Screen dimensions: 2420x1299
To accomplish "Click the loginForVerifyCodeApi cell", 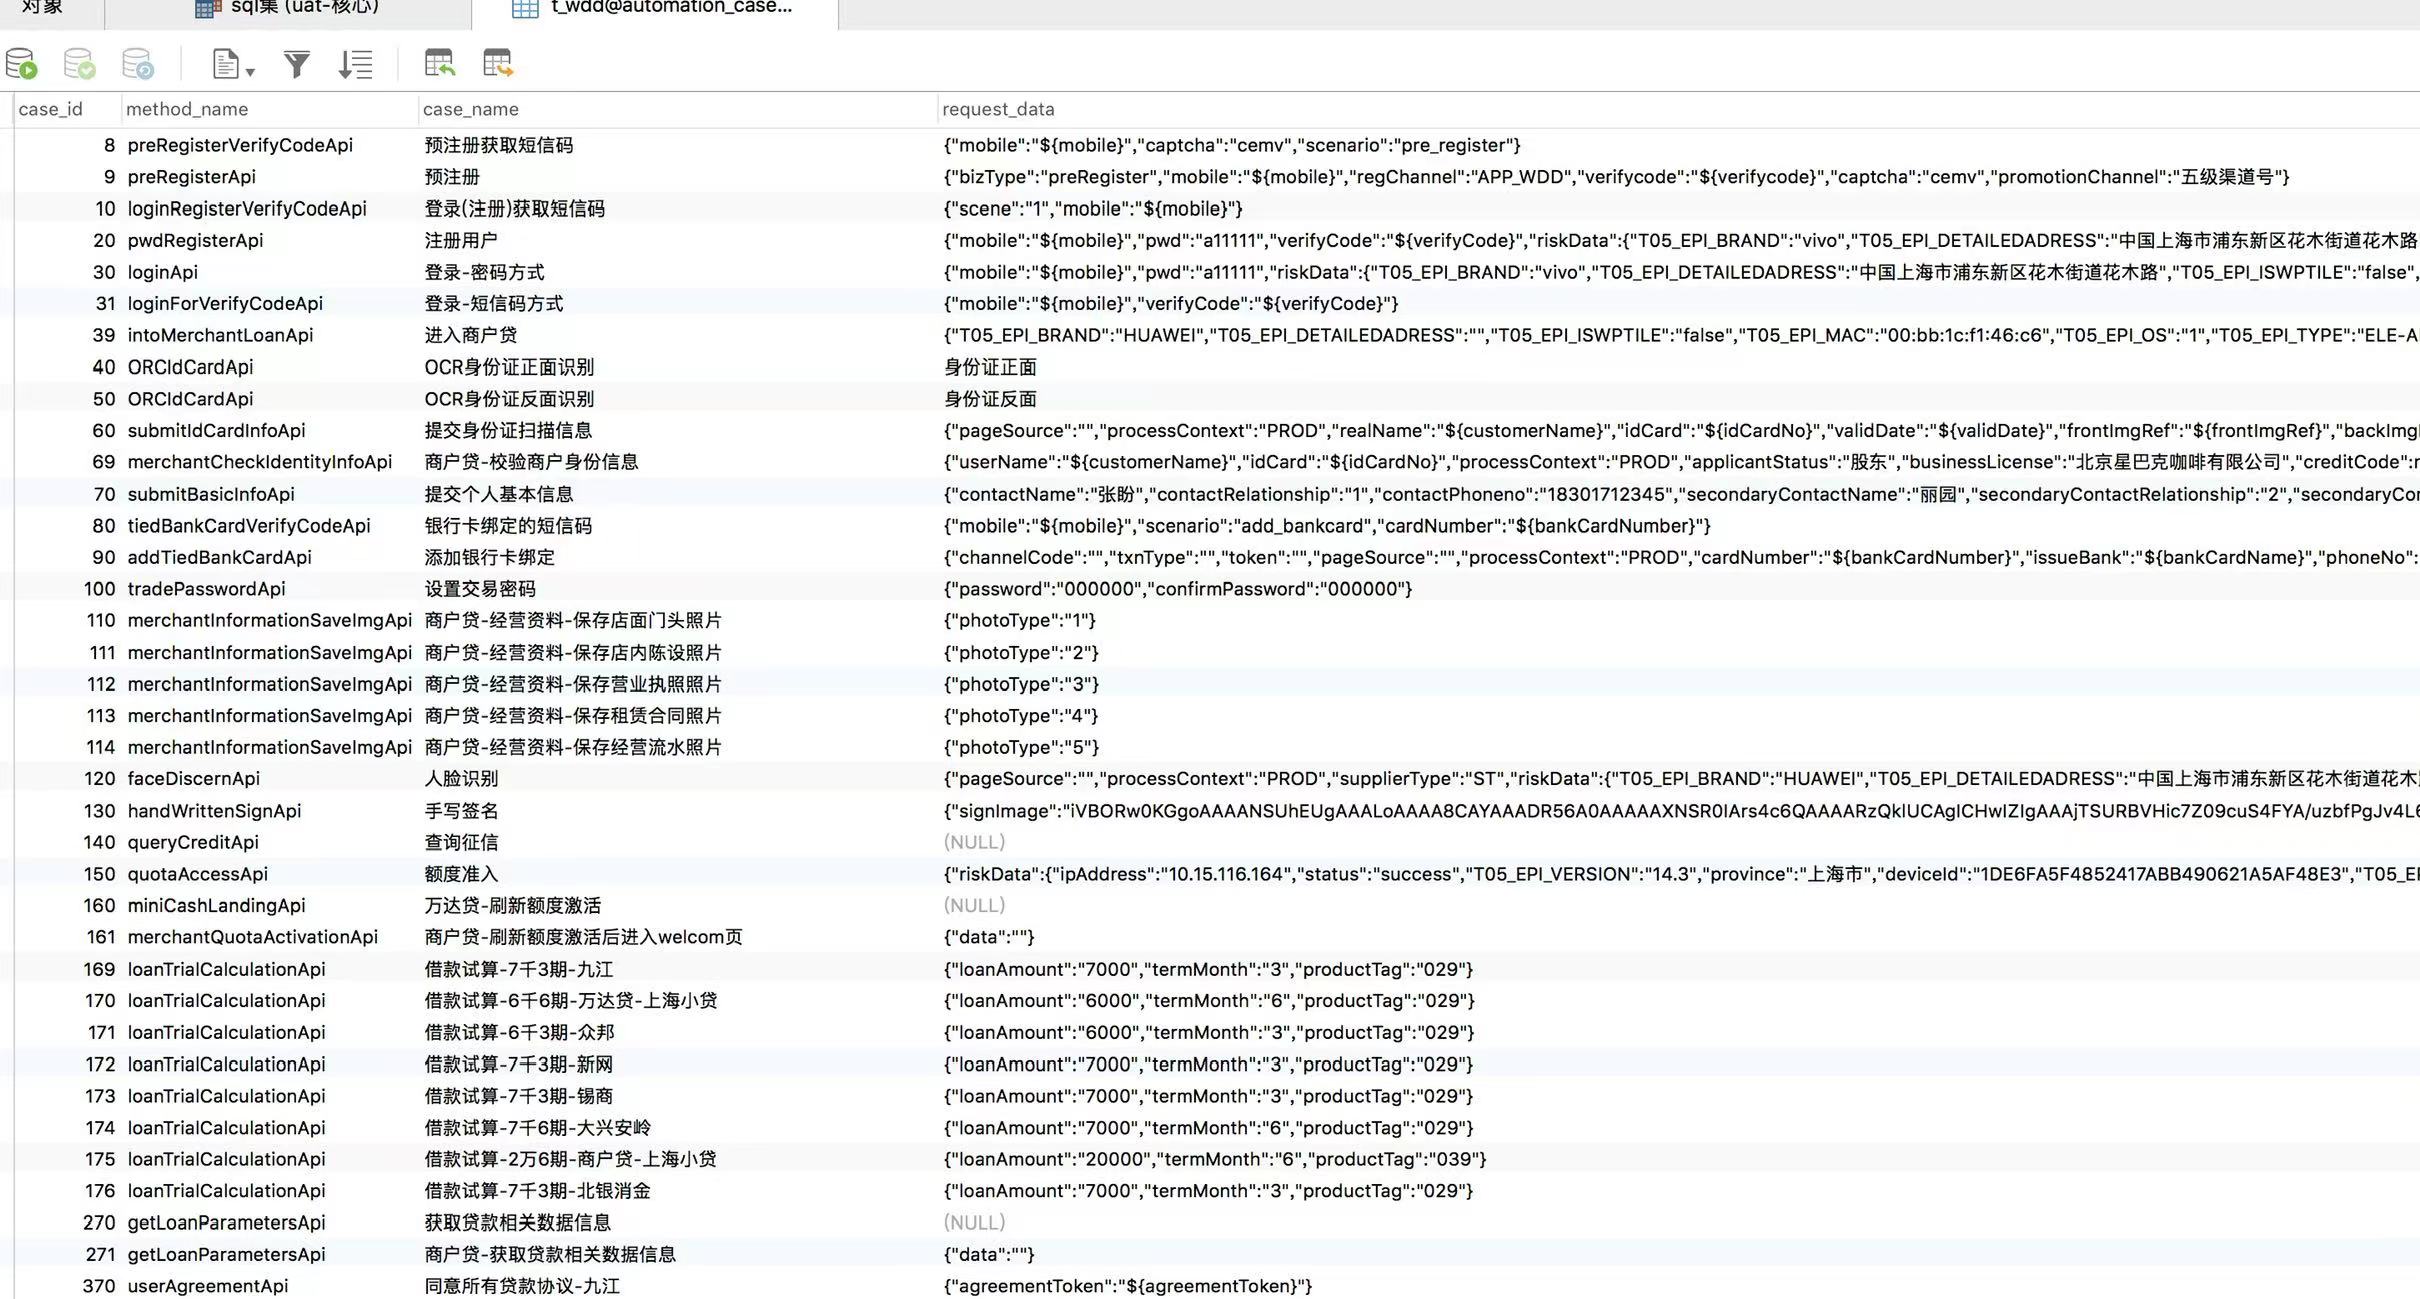I will (x=225, y=303).
